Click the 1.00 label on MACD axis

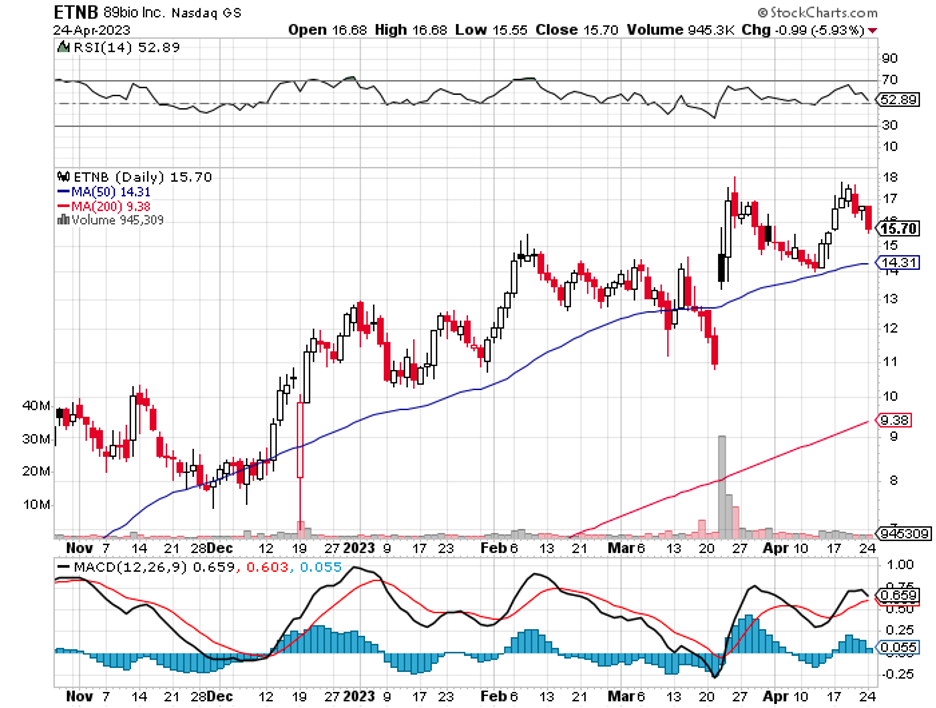pyautogui.click(x=901, y=565)
